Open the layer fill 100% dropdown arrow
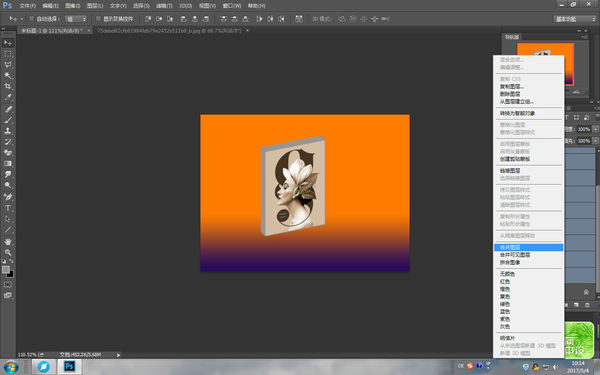This screenshot has width=600, height=375. click(x=595, y=141)
